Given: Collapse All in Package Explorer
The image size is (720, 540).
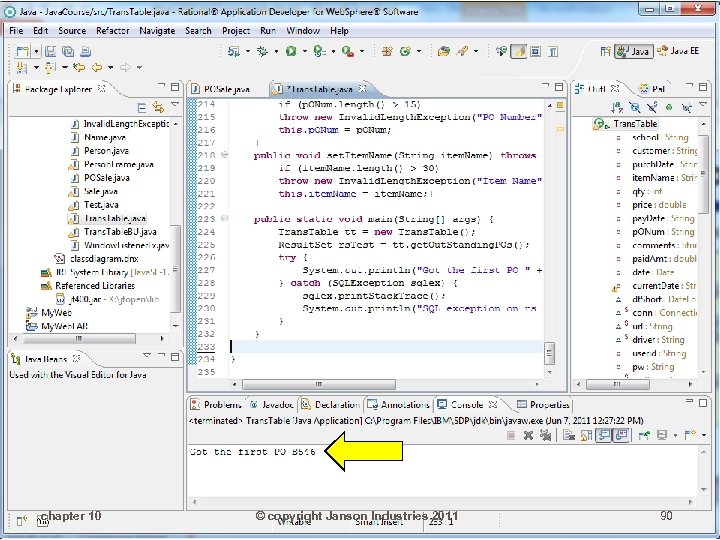Looking at the screenshot, I should (x=142, y=108).
